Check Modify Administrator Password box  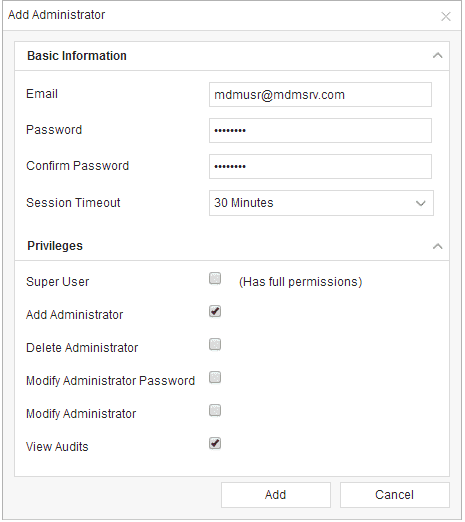point(215,377)
